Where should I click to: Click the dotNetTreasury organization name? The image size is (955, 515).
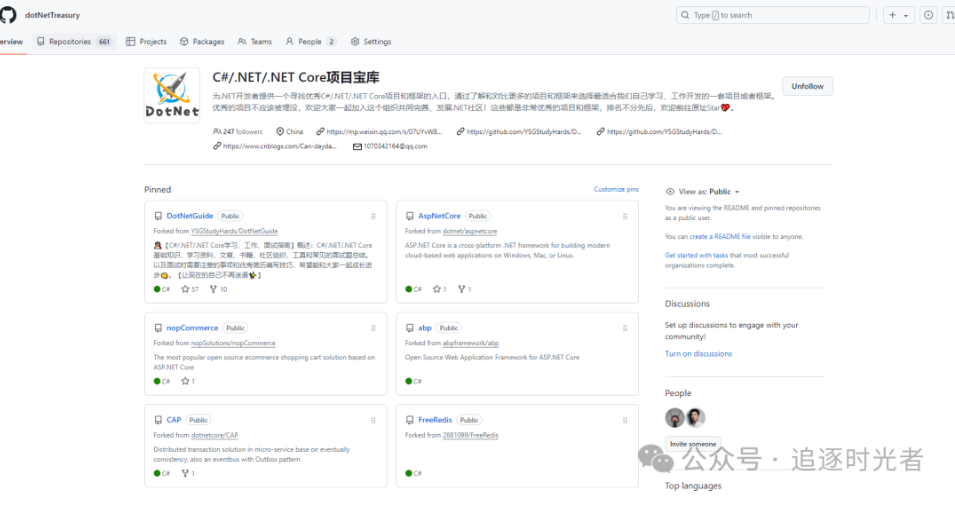(52, 15)
